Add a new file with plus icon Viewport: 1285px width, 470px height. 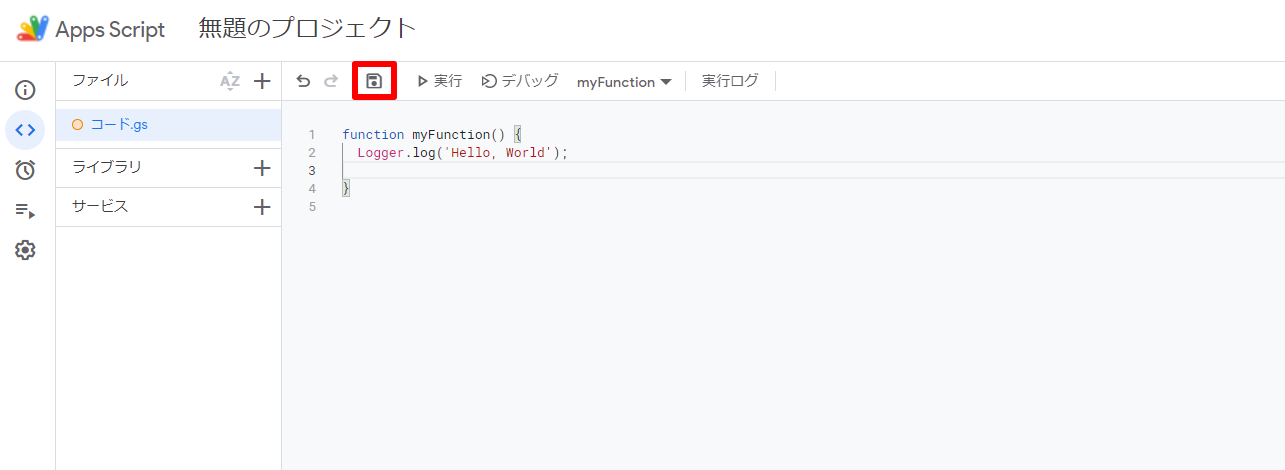click(262, 81)
